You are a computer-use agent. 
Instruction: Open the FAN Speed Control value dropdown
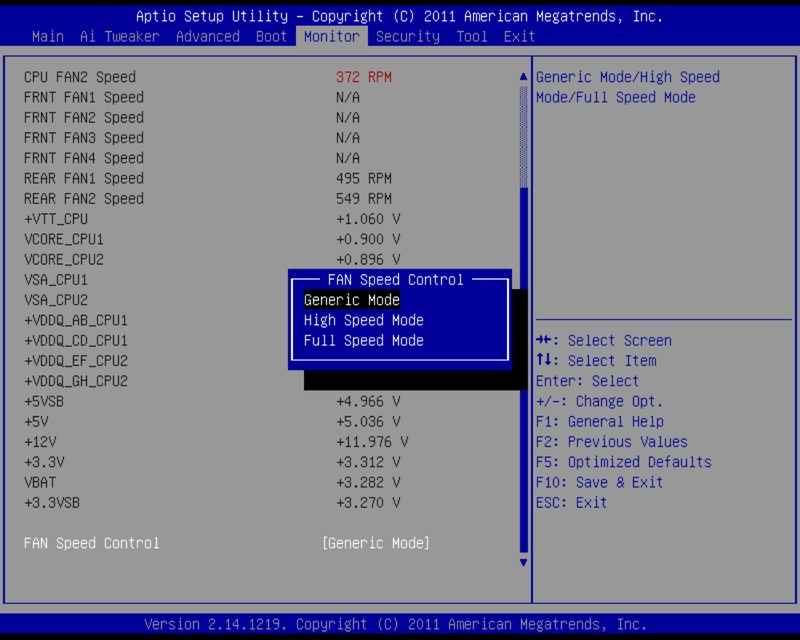(x=376, y=543)
